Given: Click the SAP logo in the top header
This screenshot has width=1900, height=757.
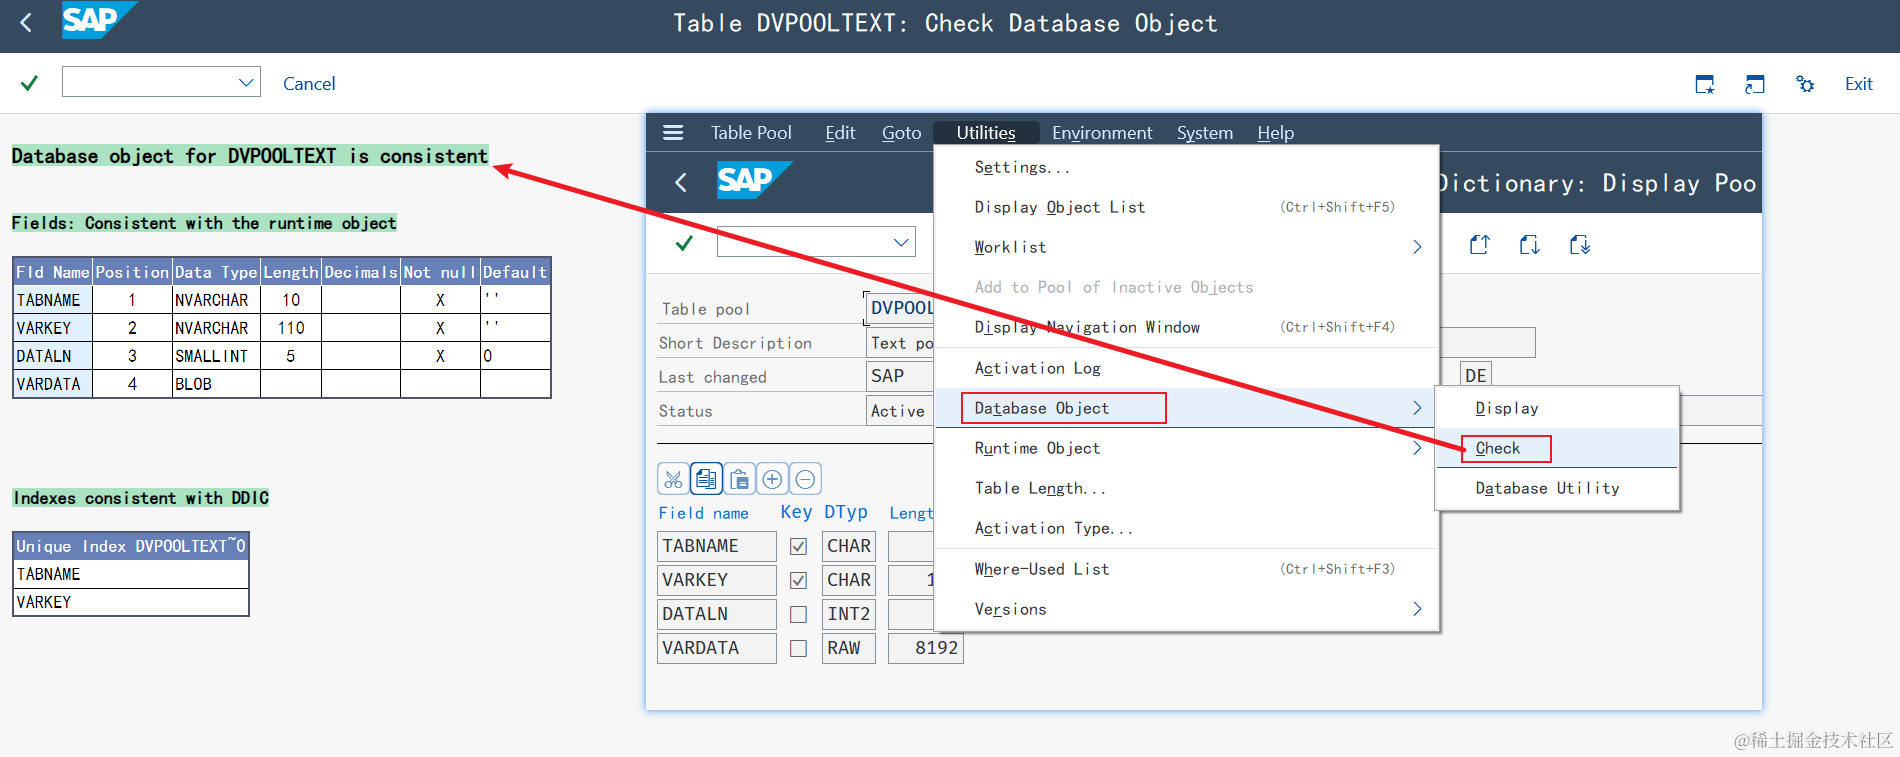Looking at the screenshot, I should pos(98,20).
